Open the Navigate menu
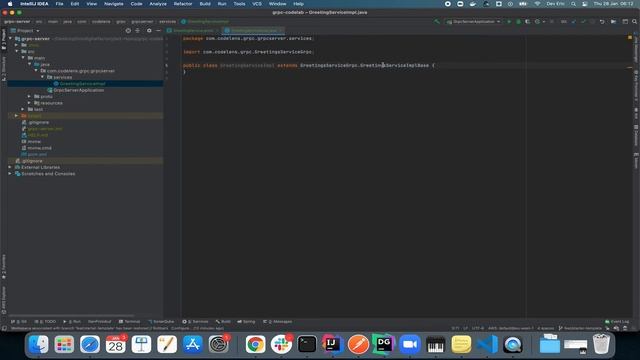The image size is (640, 360). coord(113,4)
